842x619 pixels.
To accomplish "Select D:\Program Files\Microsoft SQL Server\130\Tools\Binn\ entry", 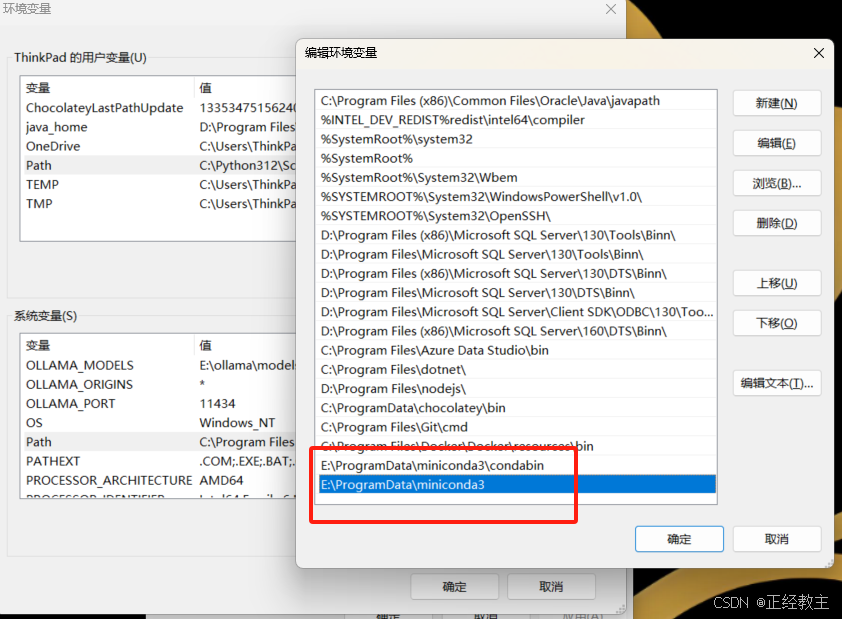I will [x=517, y=254].
